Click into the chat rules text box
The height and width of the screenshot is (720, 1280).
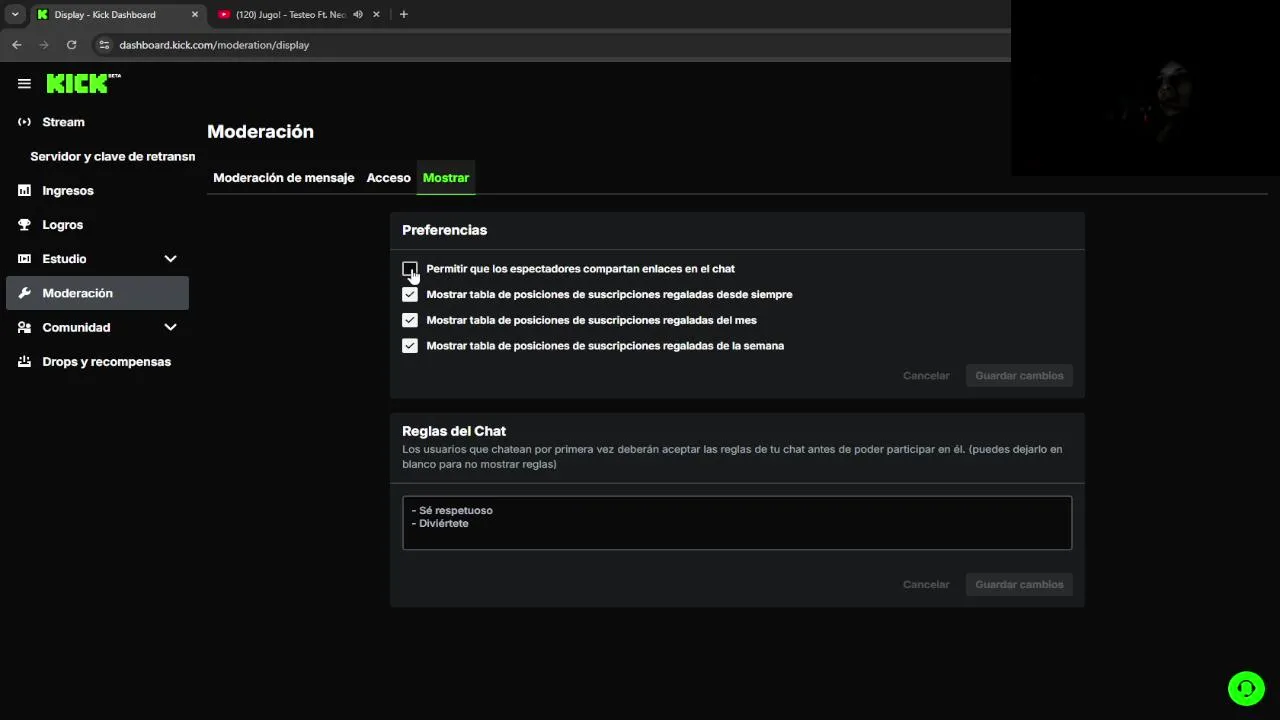[737, 523]
